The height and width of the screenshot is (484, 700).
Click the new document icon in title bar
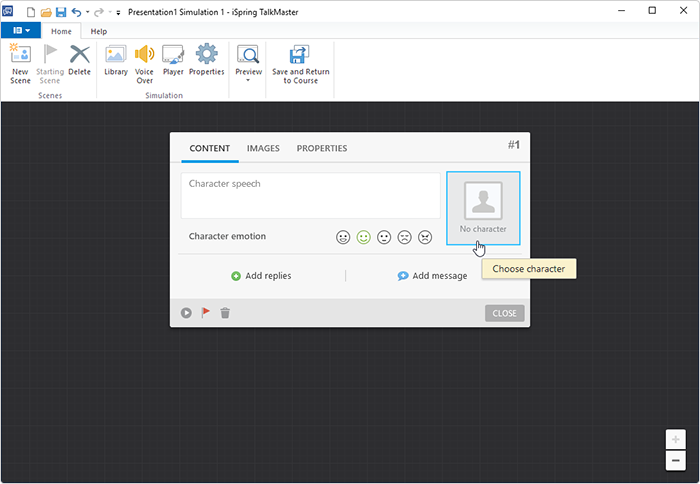(x=31, y=12)
